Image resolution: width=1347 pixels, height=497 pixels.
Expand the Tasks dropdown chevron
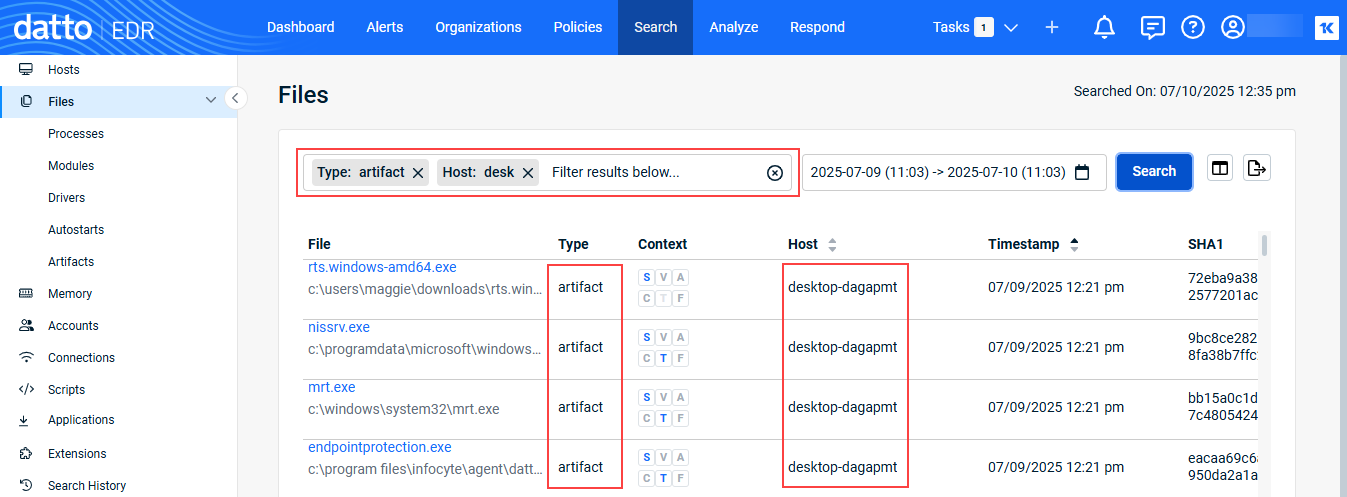tap(1011, 28)
